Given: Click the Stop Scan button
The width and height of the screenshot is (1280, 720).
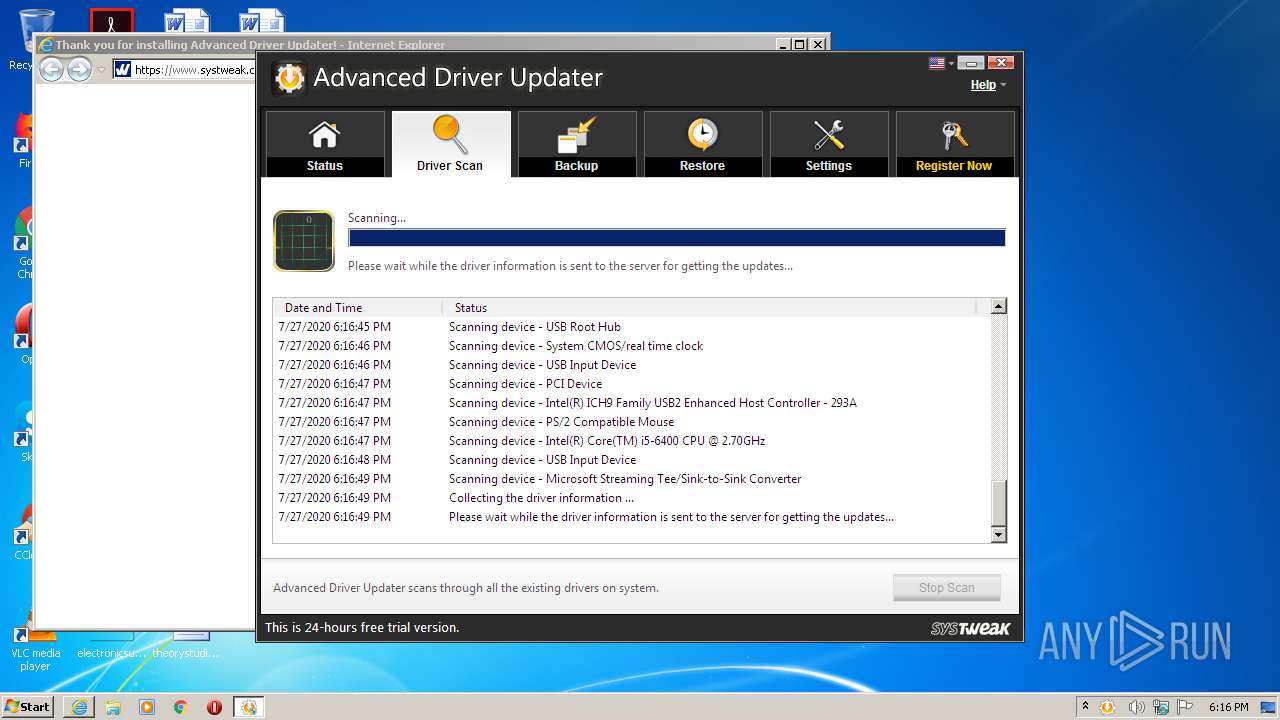Looking at the screenshot, I should (x=946, y=587).
